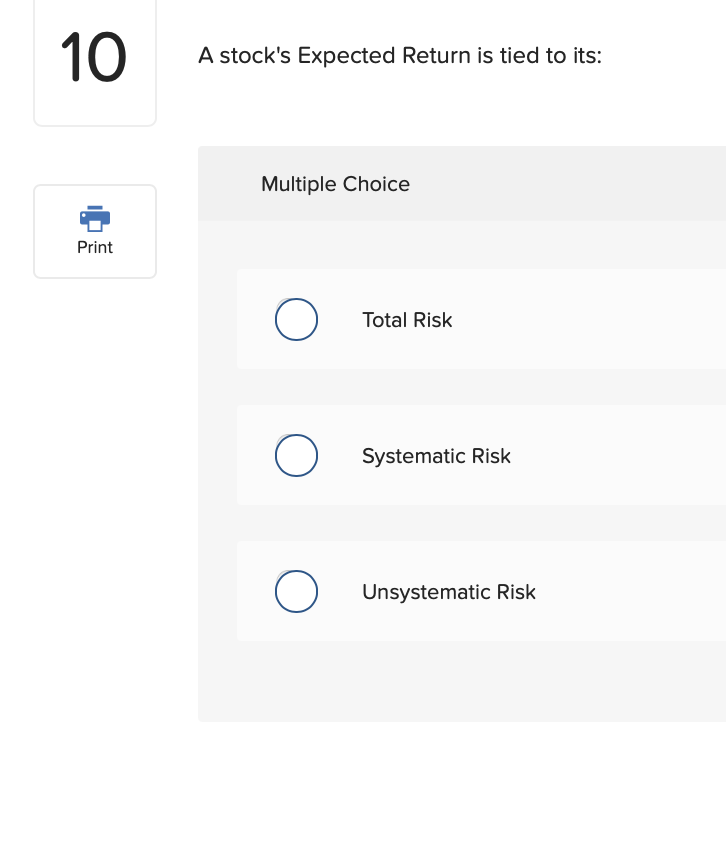The height and width of the screenshot is (854, 726).
Task: Click the Systematic Risk answer label
Action: [x=436, y=456]
